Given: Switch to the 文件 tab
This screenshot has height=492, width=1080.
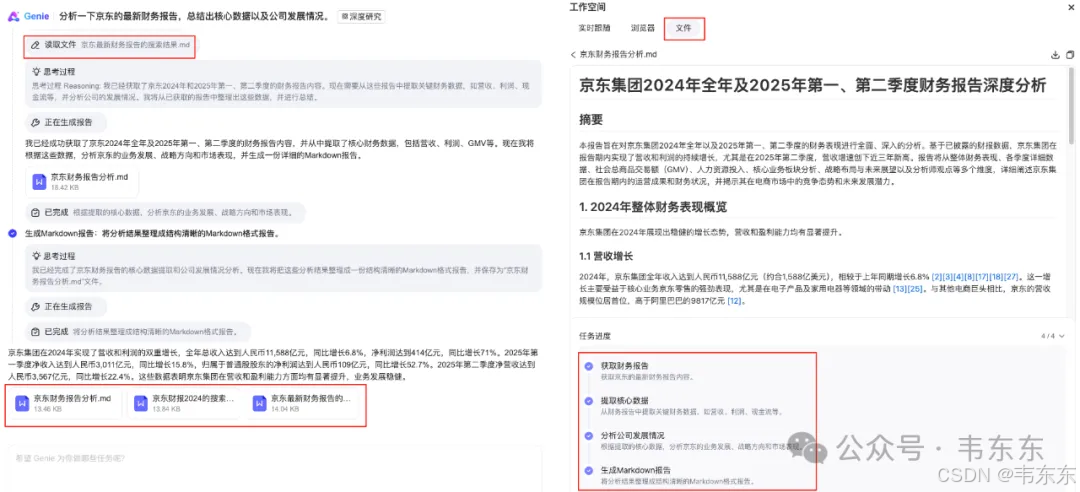Looking at the screenshot, I should (x=684, y=29).
